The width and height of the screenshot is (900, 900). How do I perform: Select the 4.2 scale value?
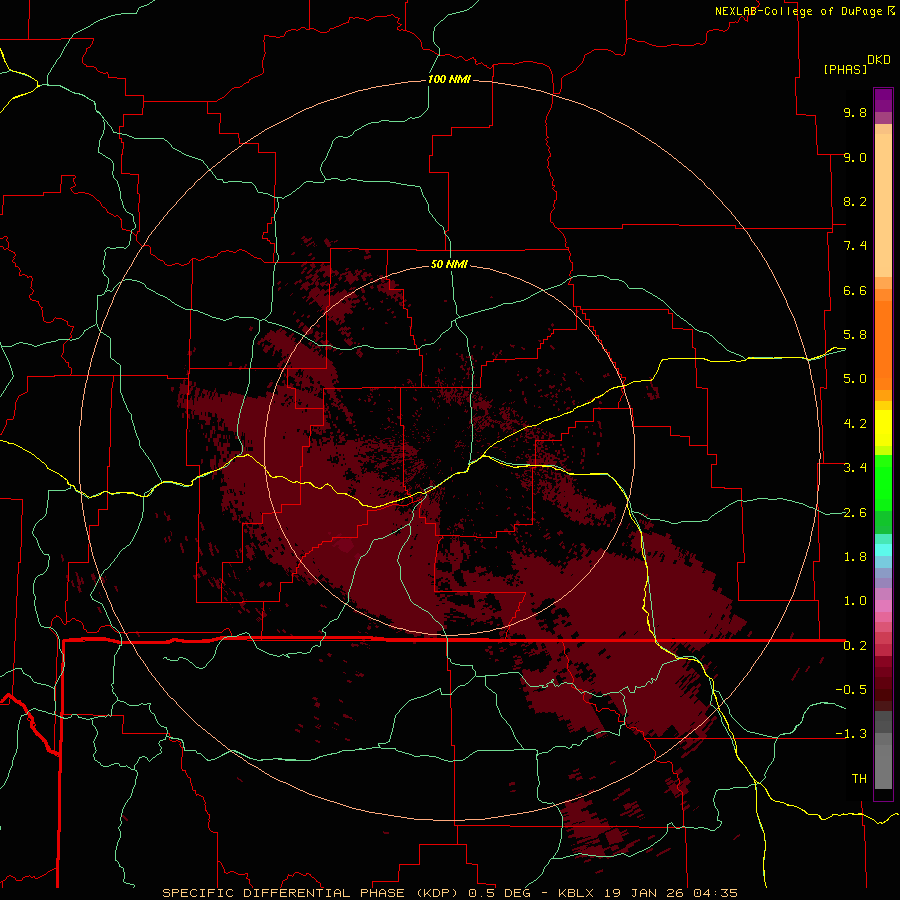855,424
